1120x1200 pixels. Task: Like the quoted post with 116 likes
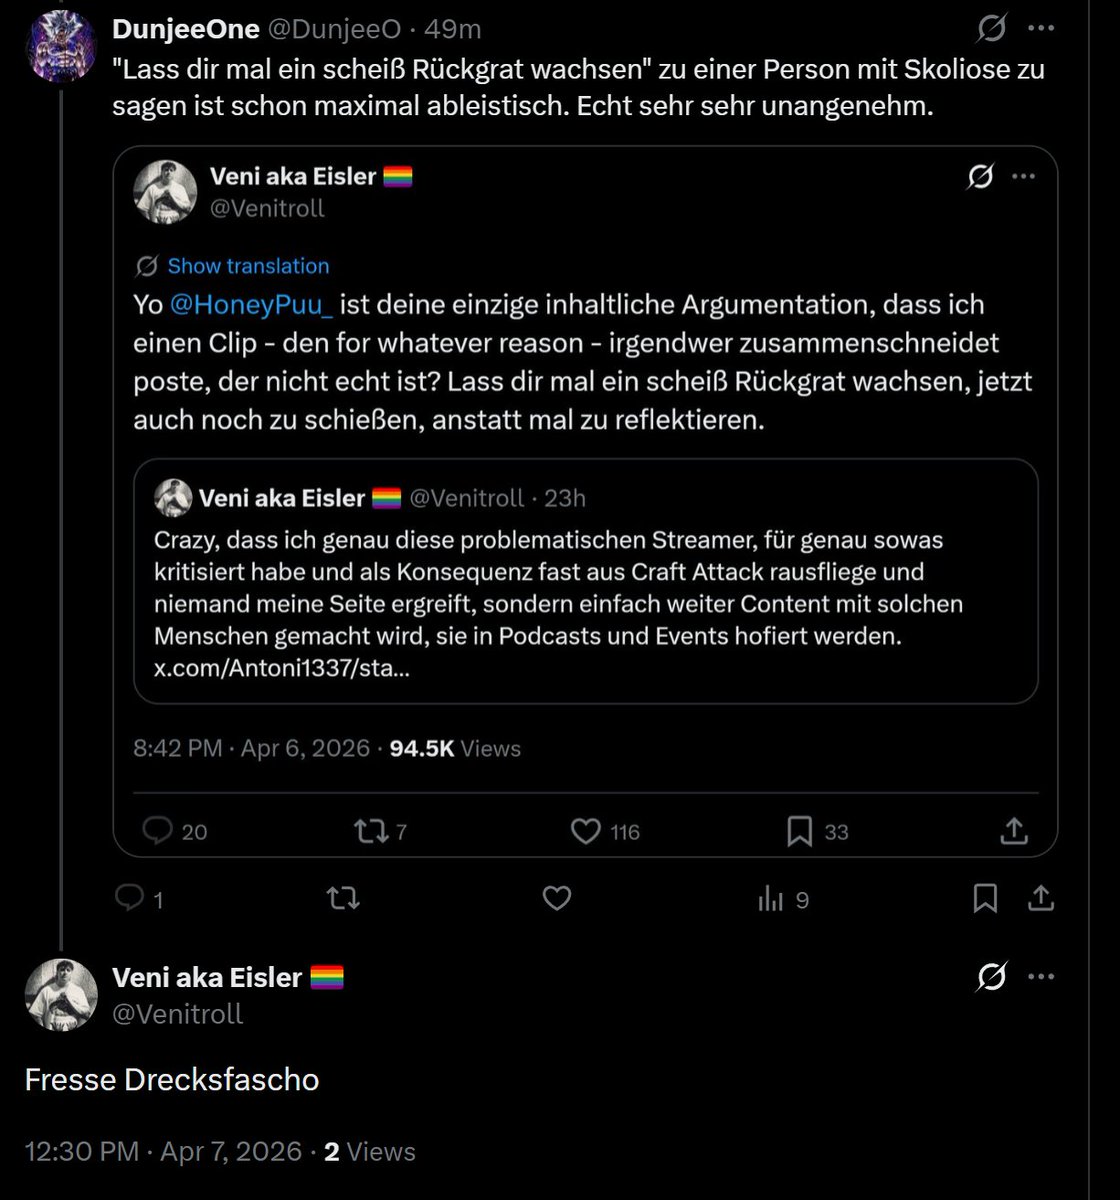click(605, 831)
